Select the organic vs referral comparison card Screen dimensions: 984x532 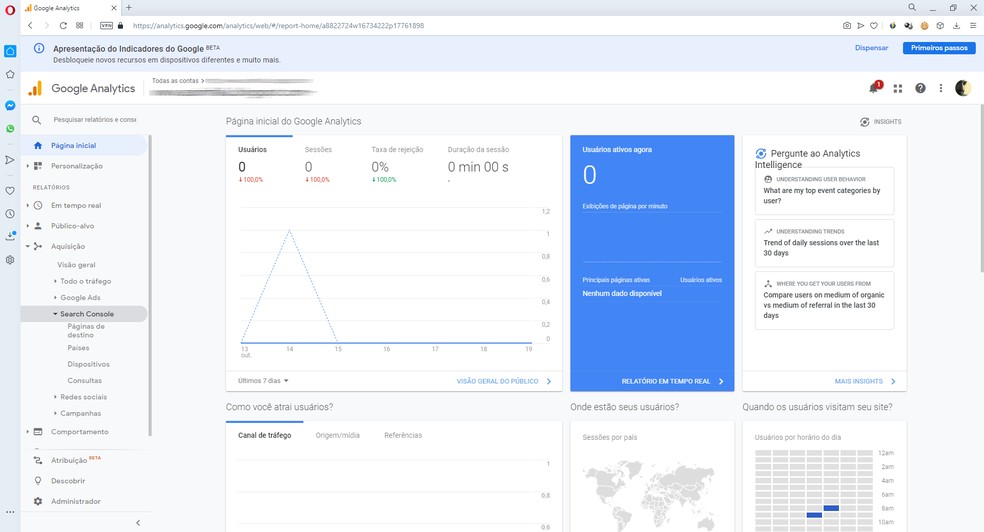tap(824, 300)
